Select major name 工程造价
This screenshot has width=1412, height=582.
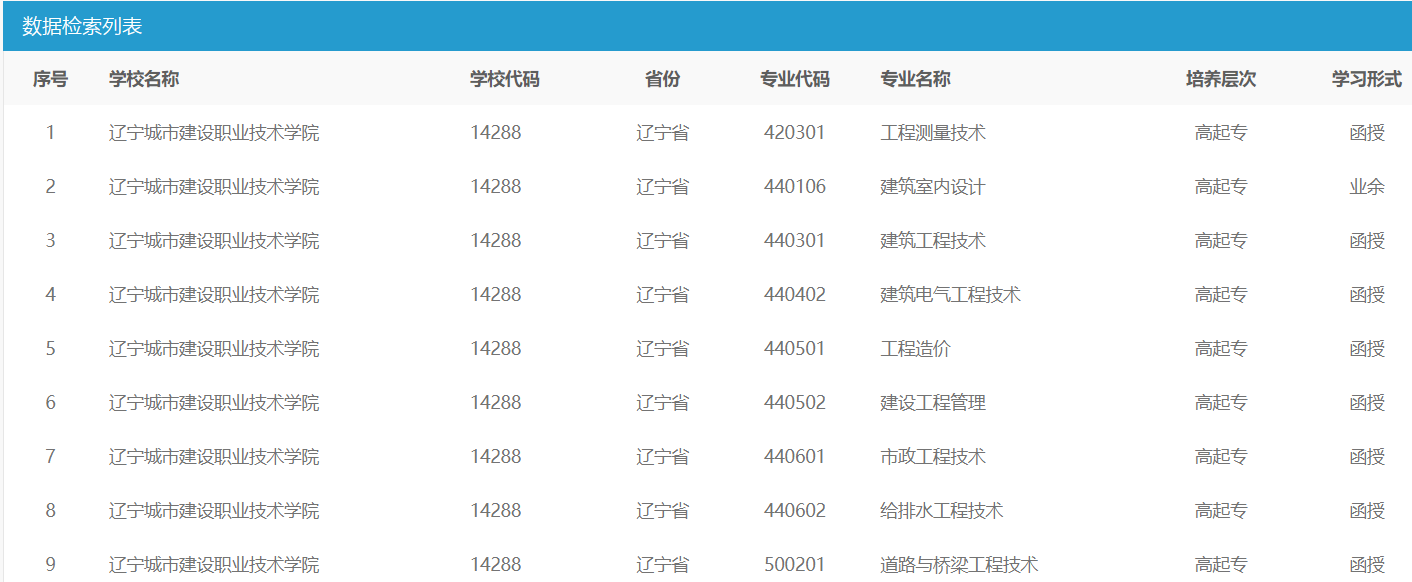click(x=915, y=348)
